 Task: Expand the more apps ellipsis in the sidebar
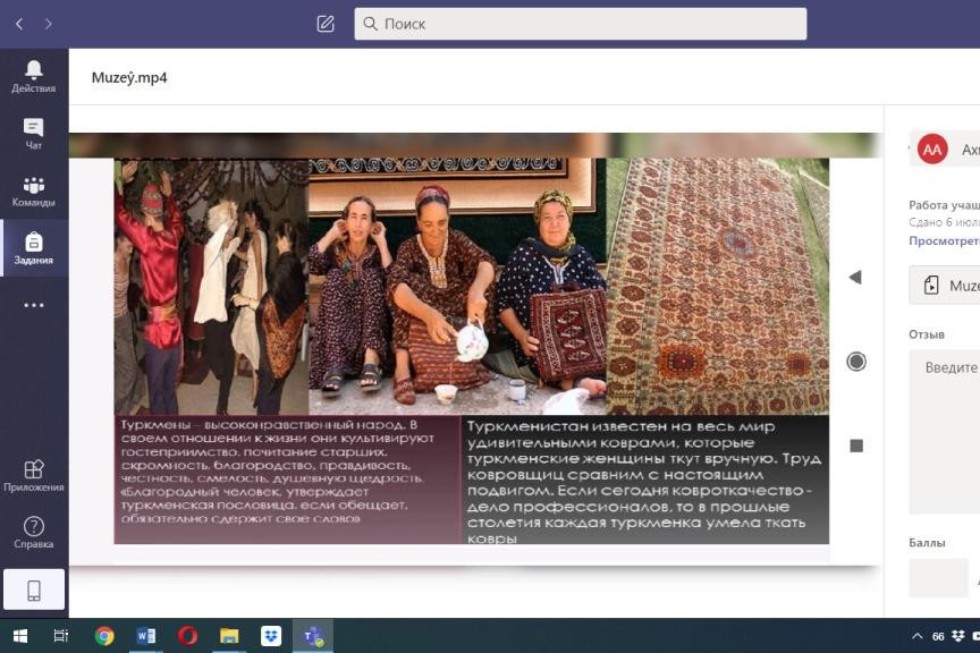tap(34, 305)
